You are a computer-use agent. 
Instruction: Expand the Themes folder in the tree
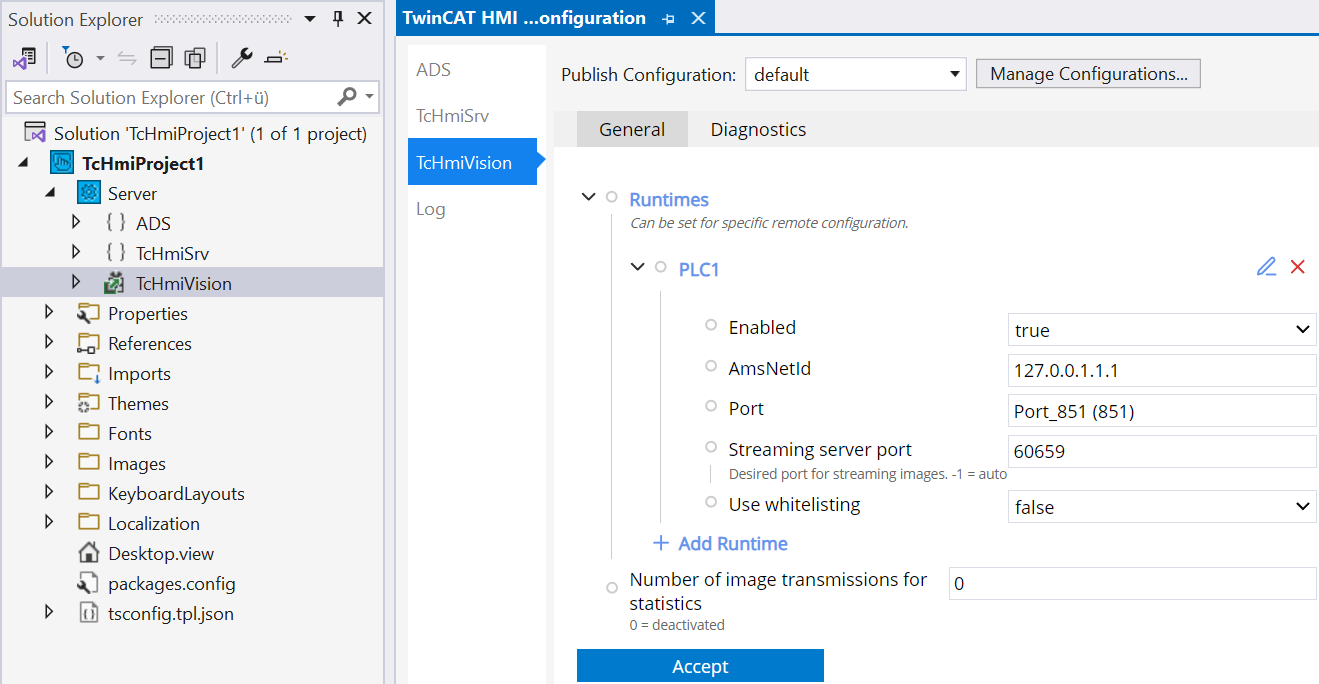(x=49, y=403)
